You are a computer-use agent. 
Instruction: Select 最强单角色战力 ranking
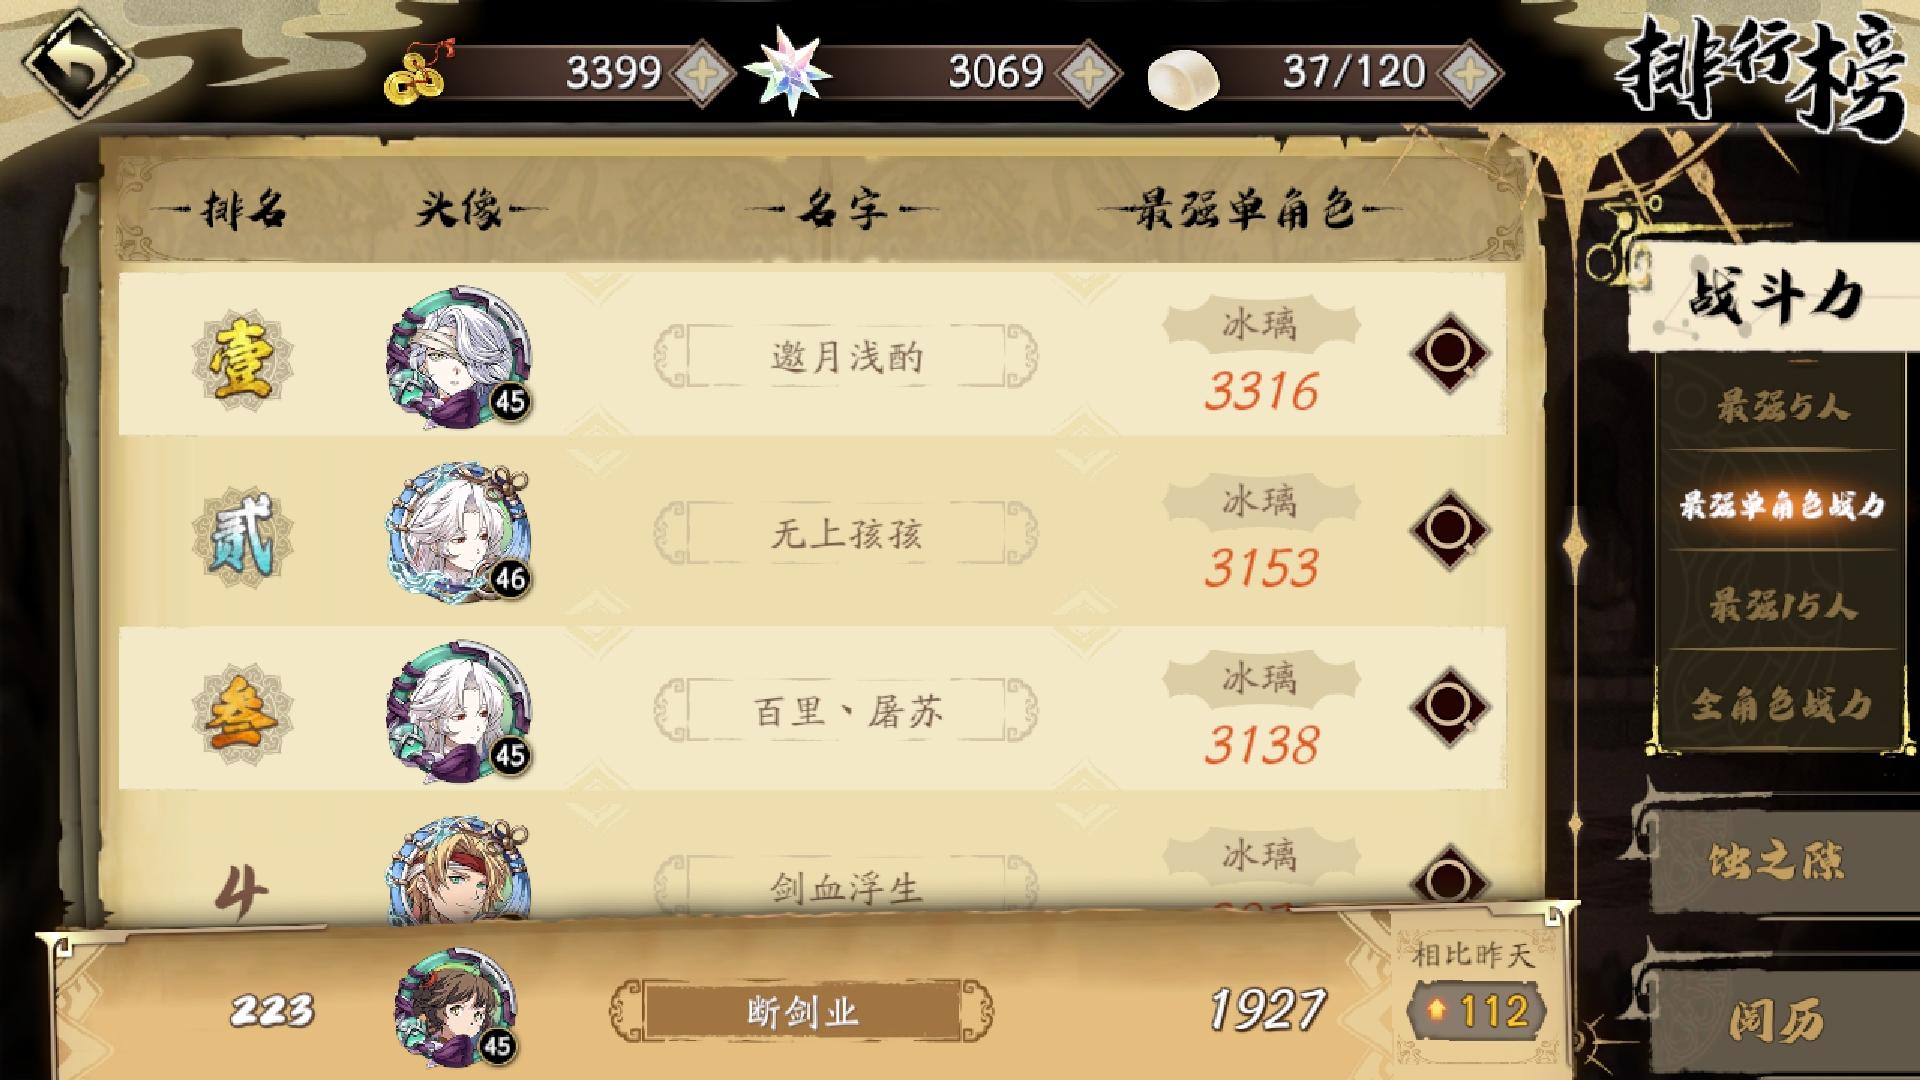point(1782,505)
